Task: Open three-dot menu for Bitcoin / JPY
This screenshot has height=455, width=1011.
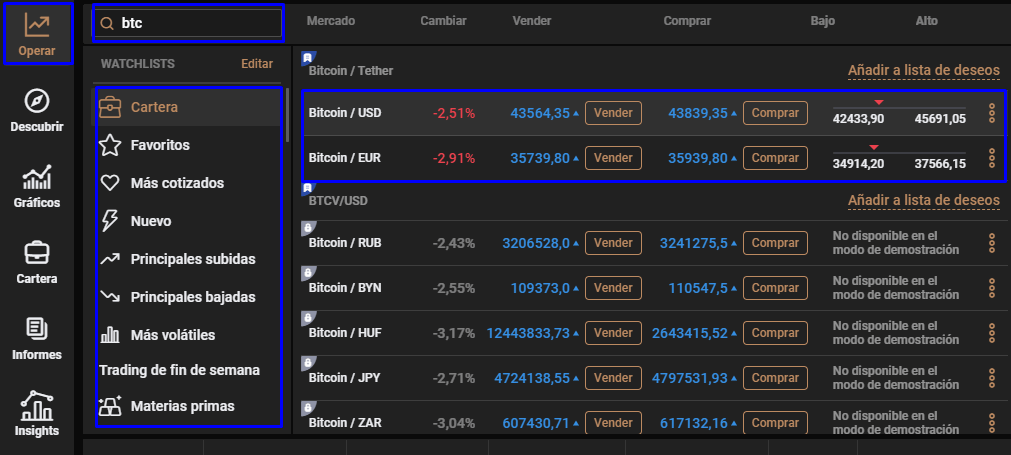Action: pos(991,379)
